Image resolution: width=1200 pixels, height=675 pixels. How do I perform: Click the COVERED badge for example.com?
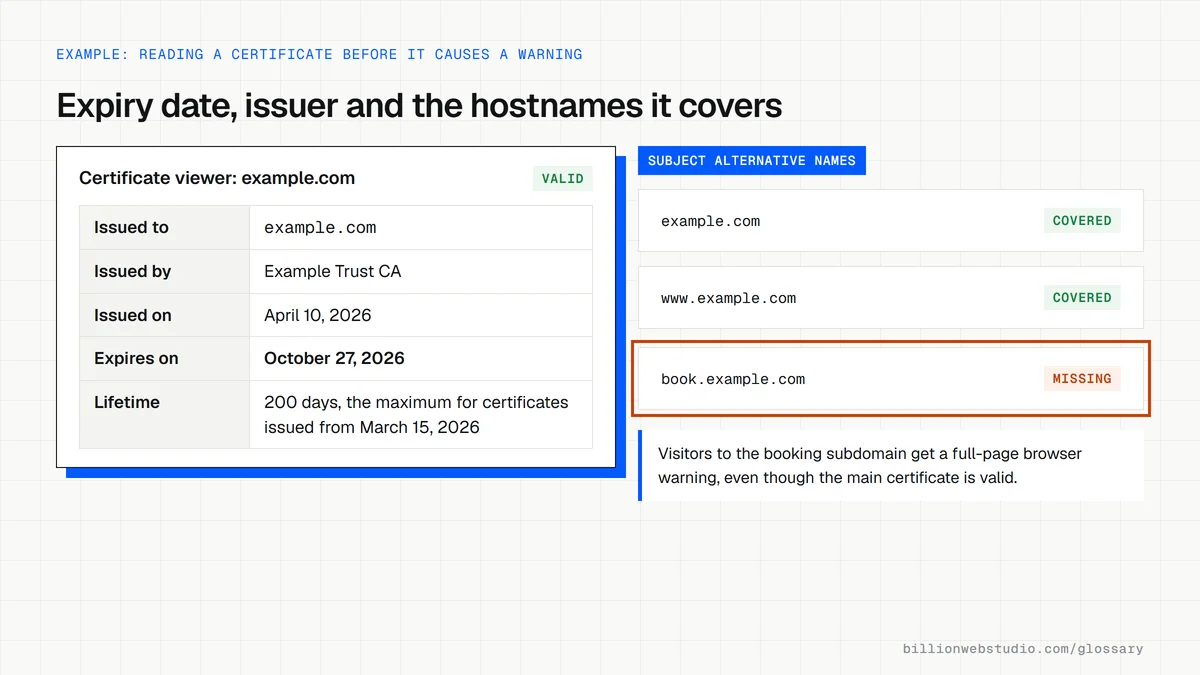coord(1082,220)
